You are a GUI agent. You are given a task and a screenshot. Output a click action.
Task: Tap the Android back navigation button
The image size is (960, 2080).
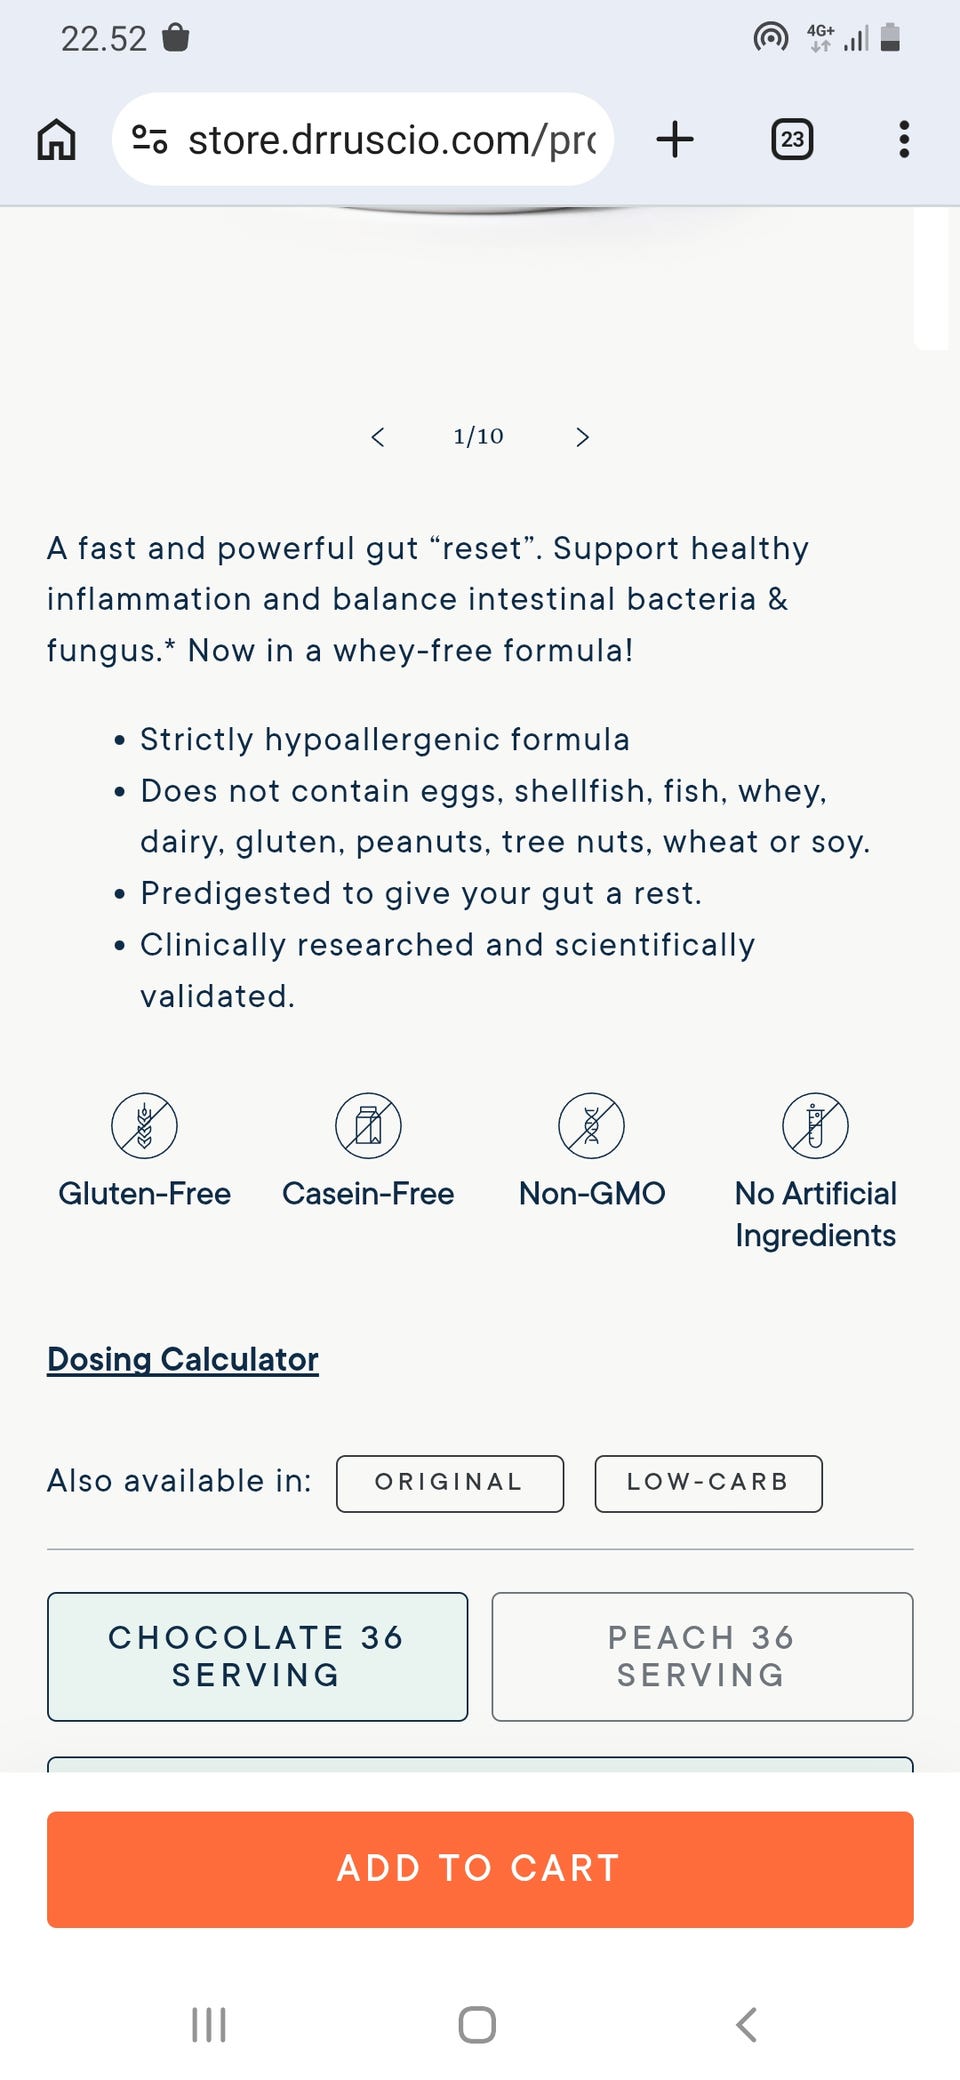pyautogui.click(x=746, y=2025)
